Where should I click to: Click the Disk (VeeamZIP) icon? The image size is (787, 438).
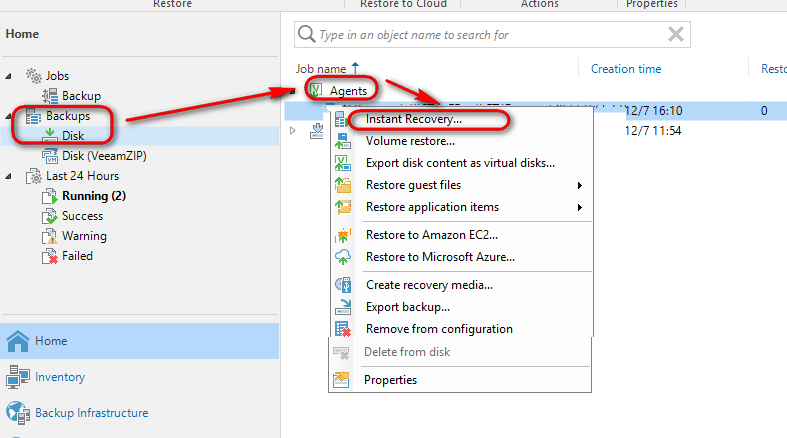[50, 156]
